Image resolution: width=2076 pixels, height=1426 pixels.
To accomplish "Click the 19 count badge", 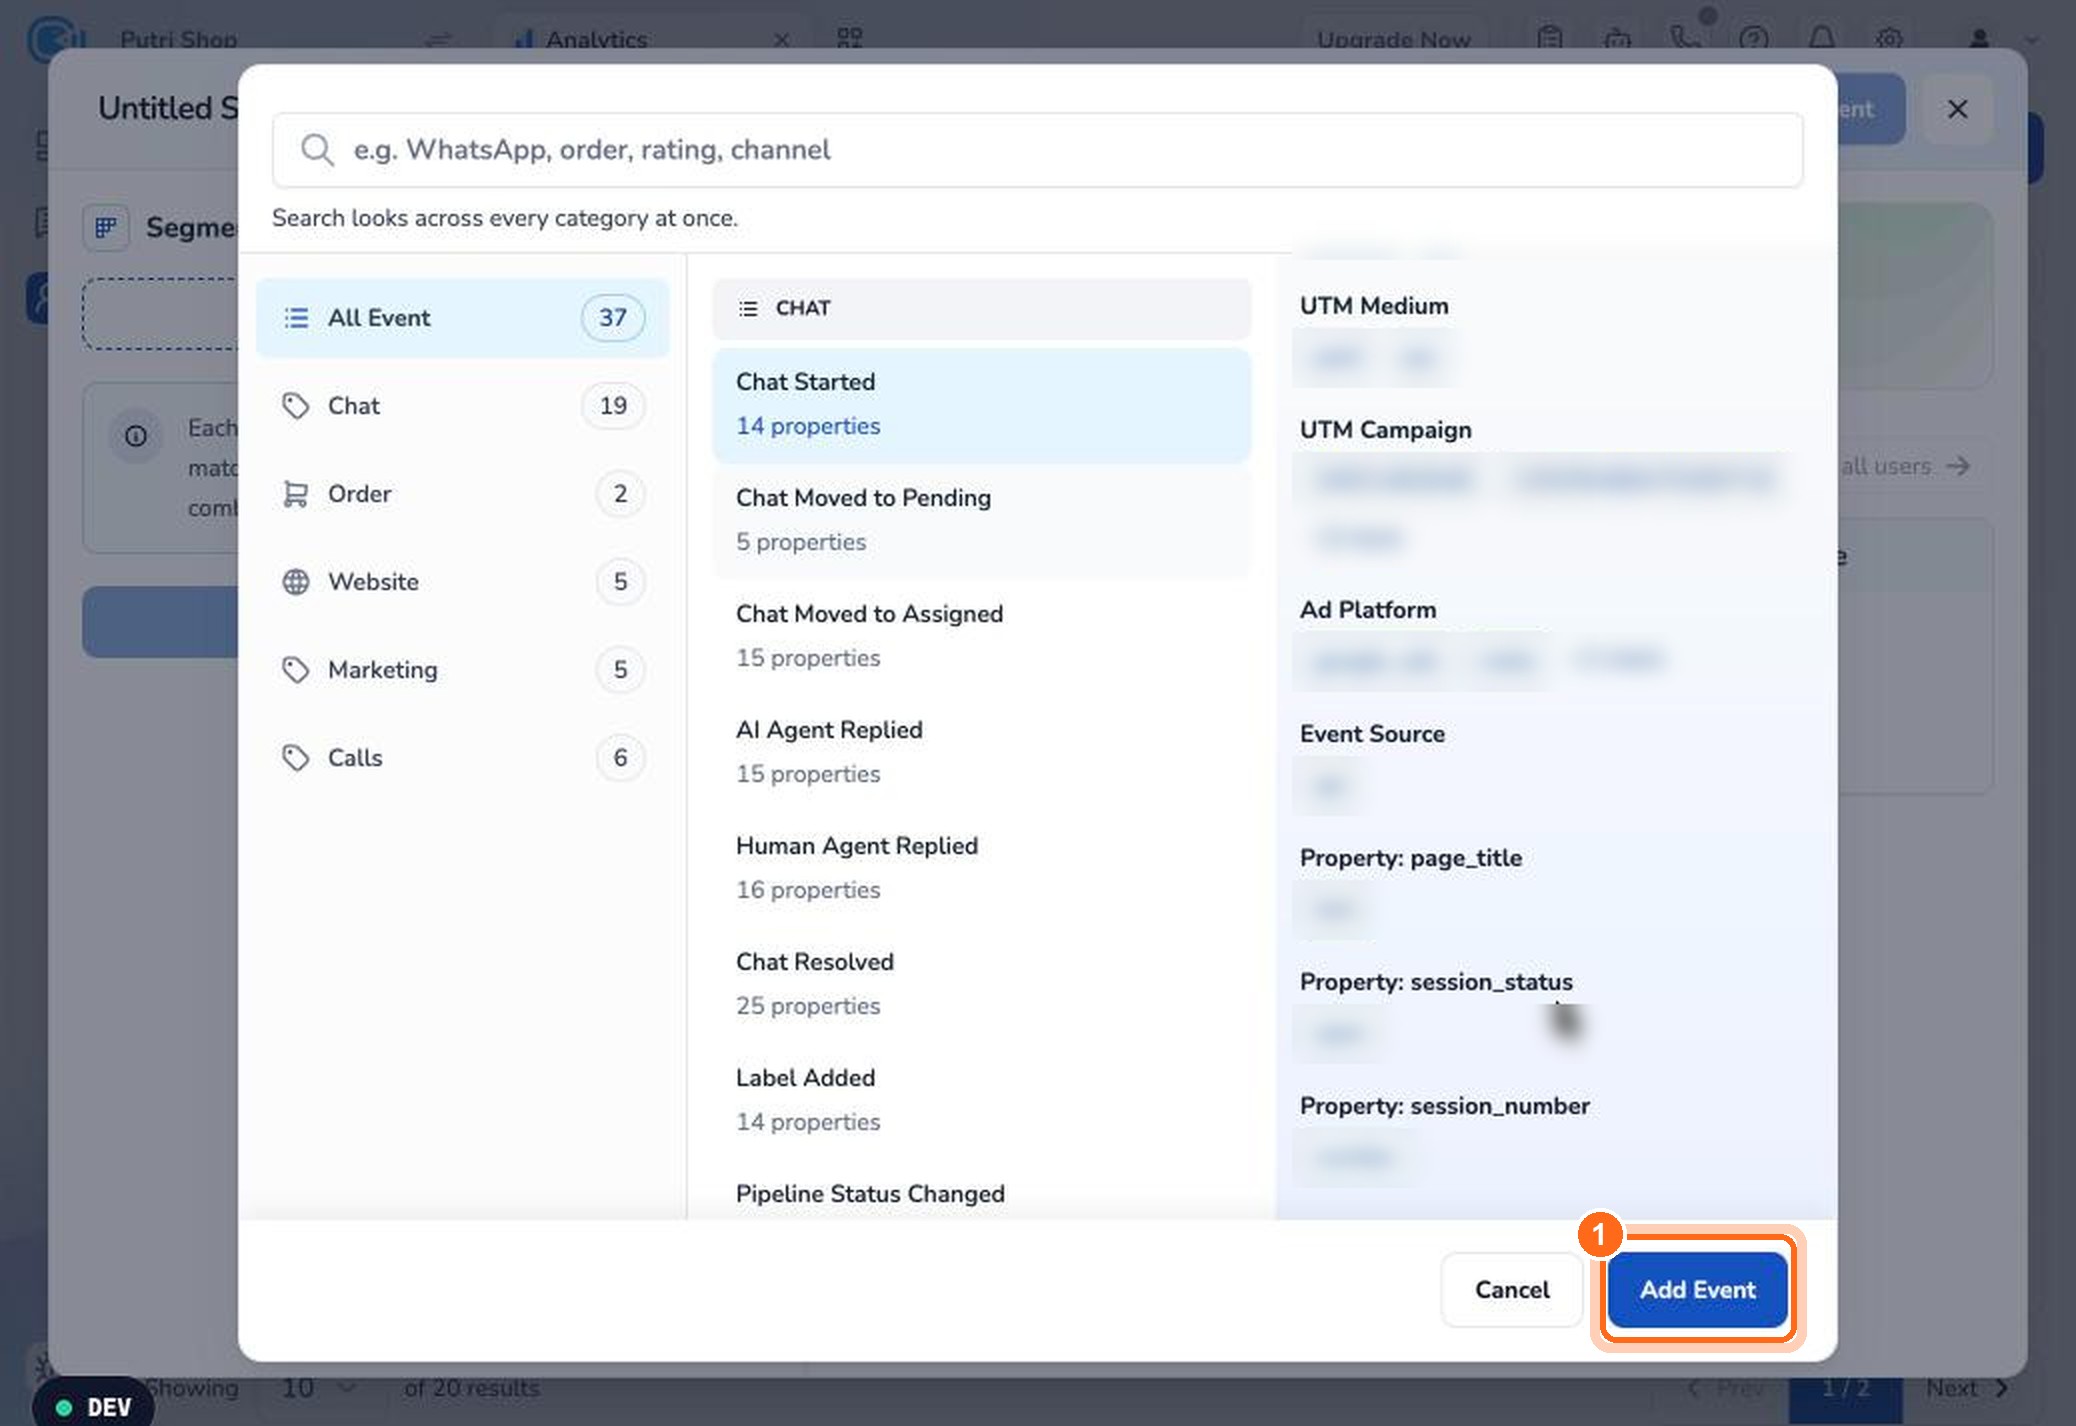I will 613,406.
